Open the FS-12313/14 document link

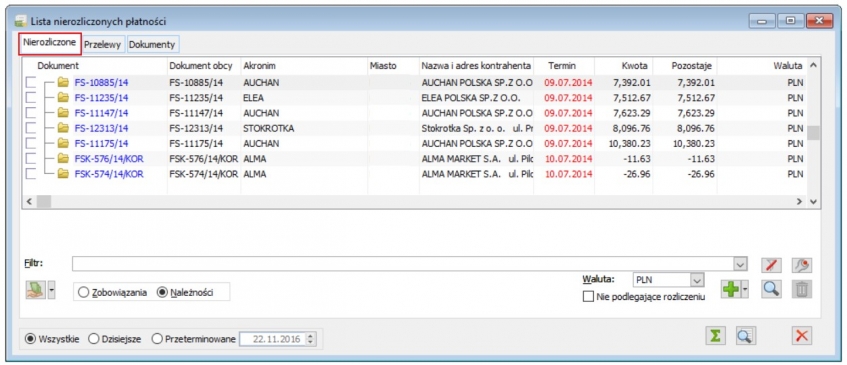(x=101, y=129)
